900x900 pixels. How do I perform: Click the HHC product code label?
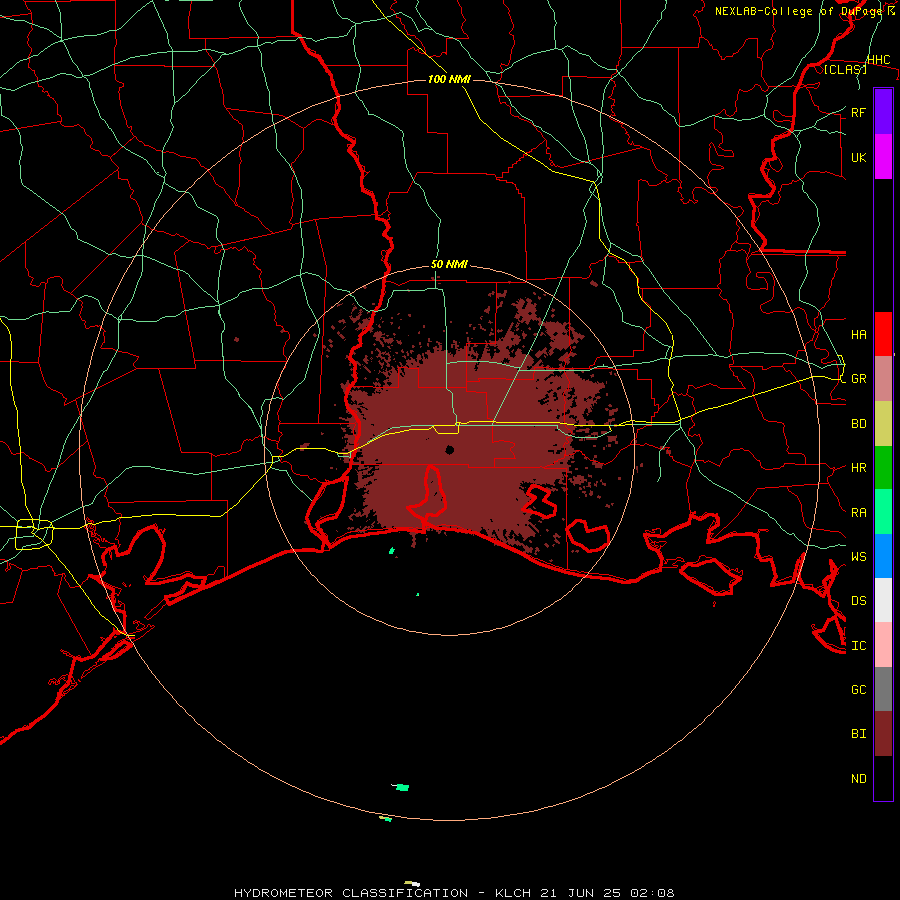[878, 60]
